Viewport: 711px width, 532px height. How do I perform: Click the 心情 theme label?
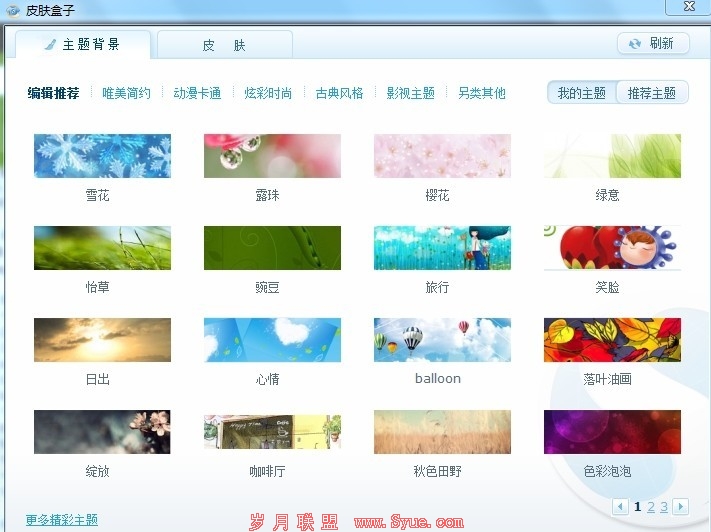[268, 379]
